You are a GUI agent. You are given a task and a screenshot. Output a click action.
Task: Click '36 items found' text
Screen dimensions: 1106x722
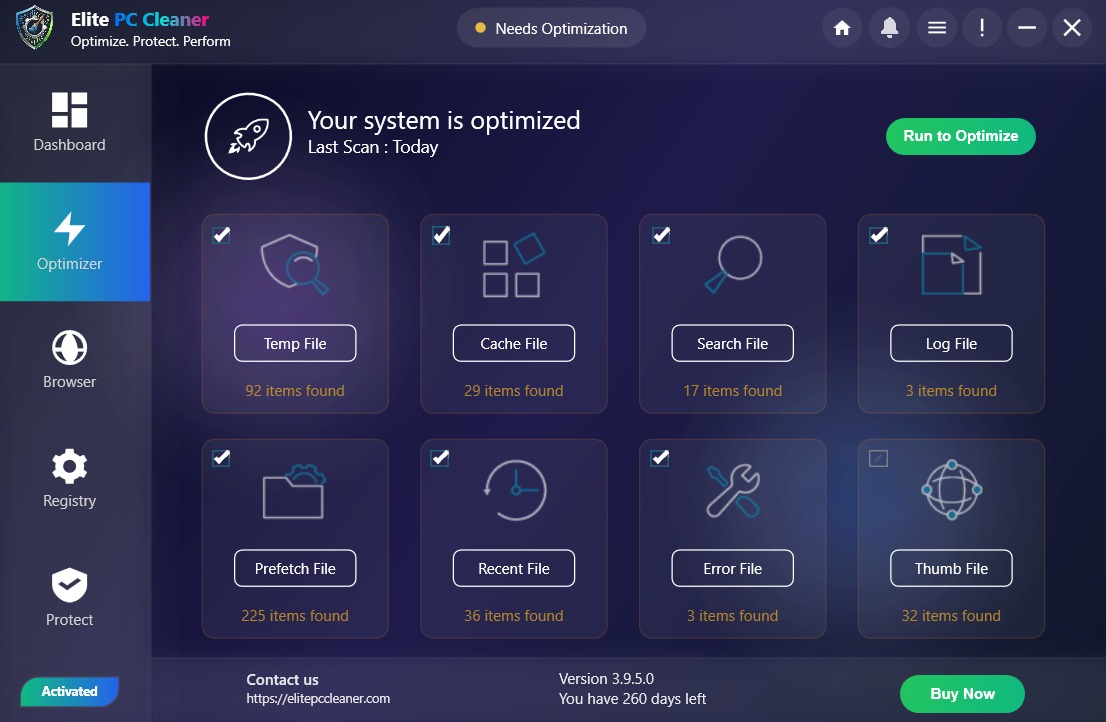(514, 616)
